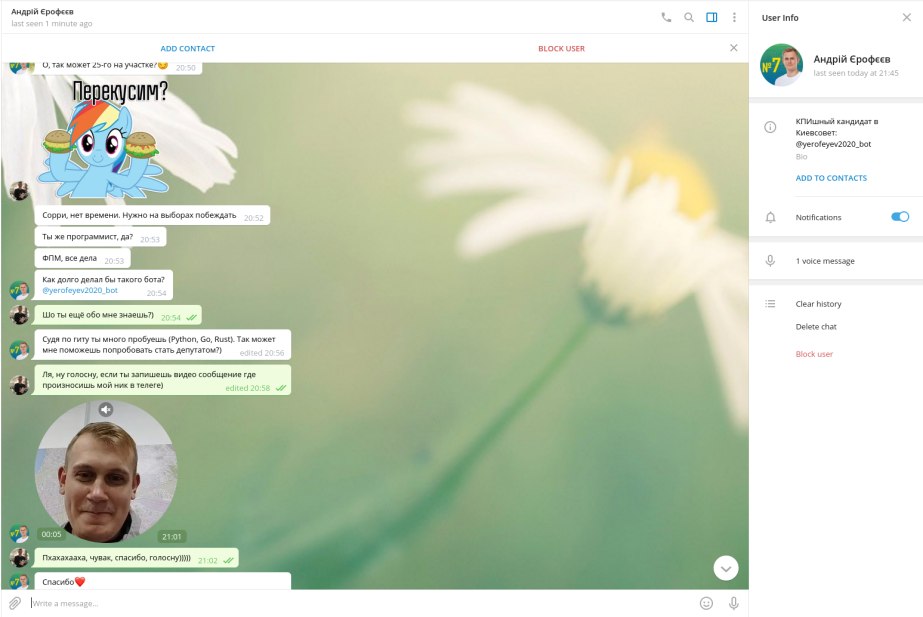Open search in chat with magnifier icon
923x617 pixels.
pyautogui.click(x=689, y=18)
